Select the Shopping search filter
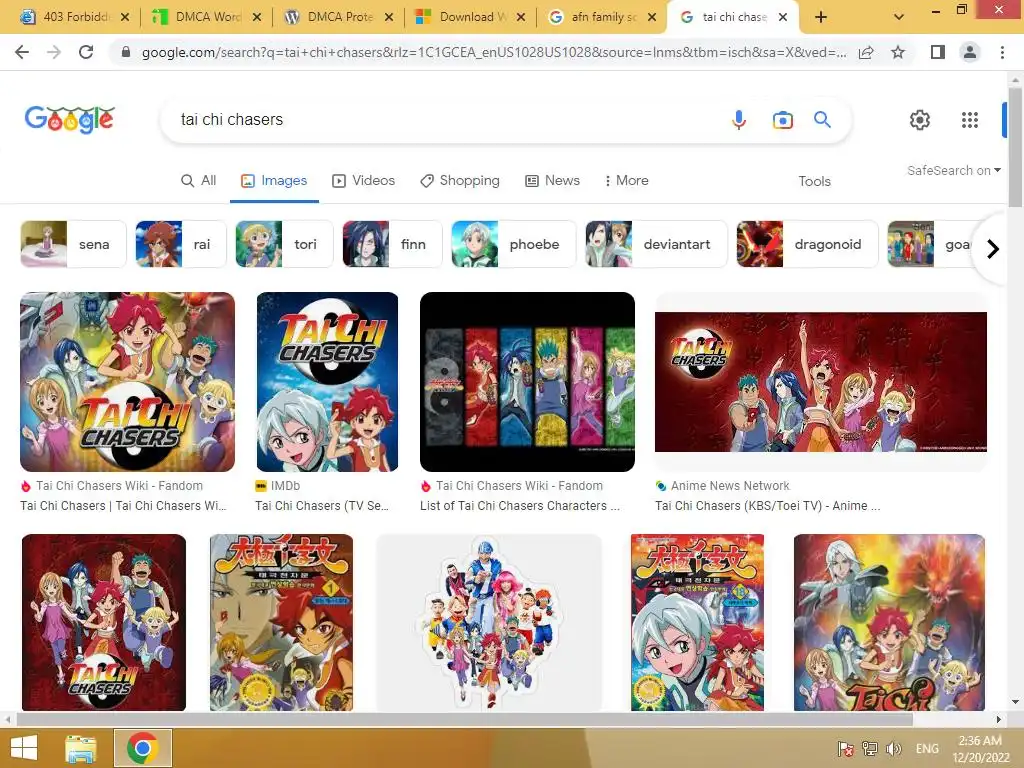The width and height of the screenshot is (1024, 768). (x=460, y=181)
